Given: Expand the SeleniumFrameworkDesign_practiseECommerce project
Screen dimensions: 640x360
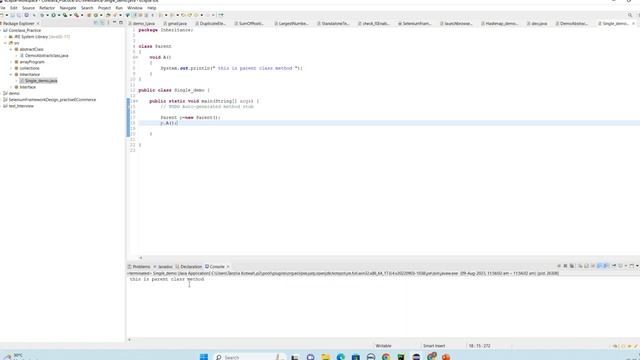Looking at the screenshot, I should 1,100.
